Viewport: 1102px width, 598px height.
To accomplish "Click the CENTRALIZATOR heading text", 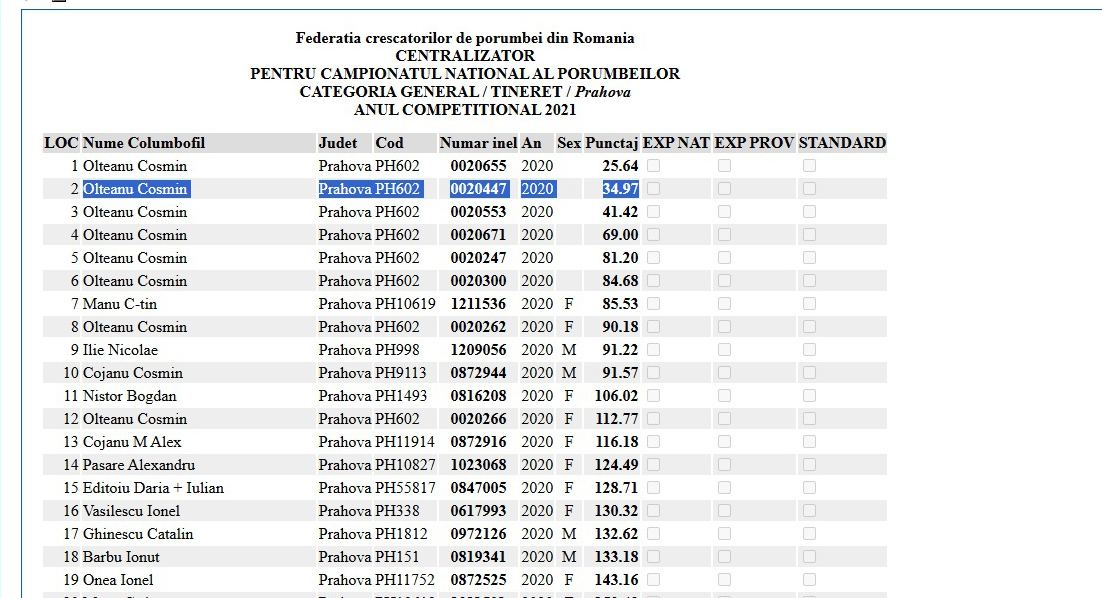I will (x=465, y=56).
